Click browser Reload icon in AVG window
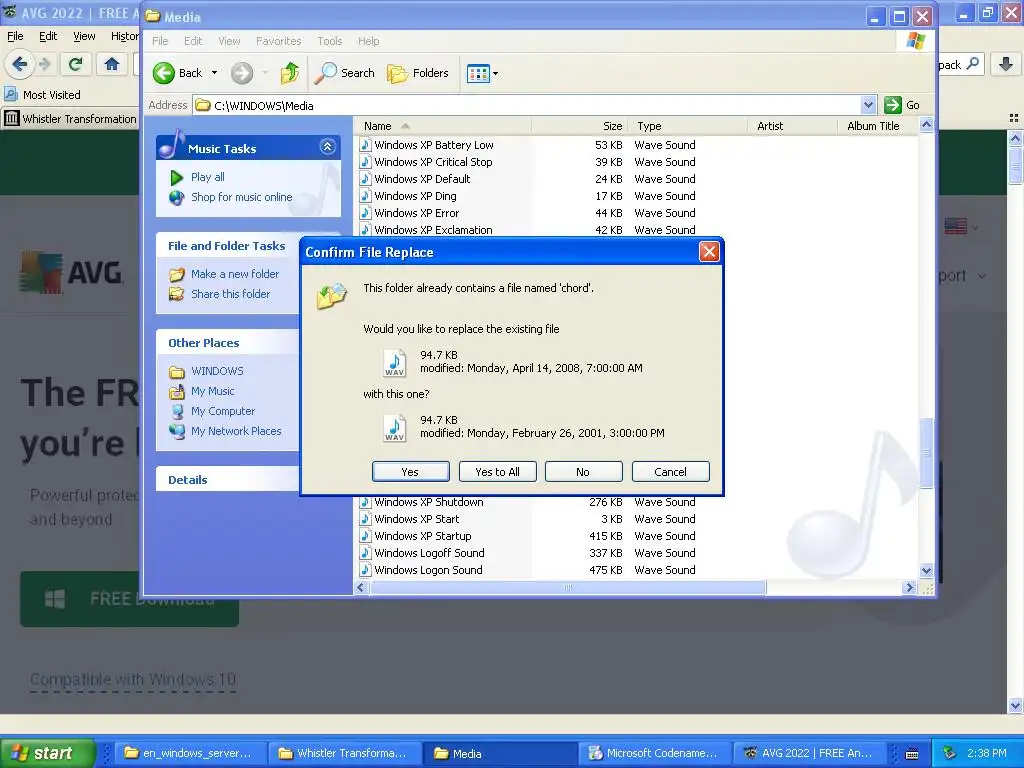Screen dimensions: 1024x768 (x=75, y=64)
